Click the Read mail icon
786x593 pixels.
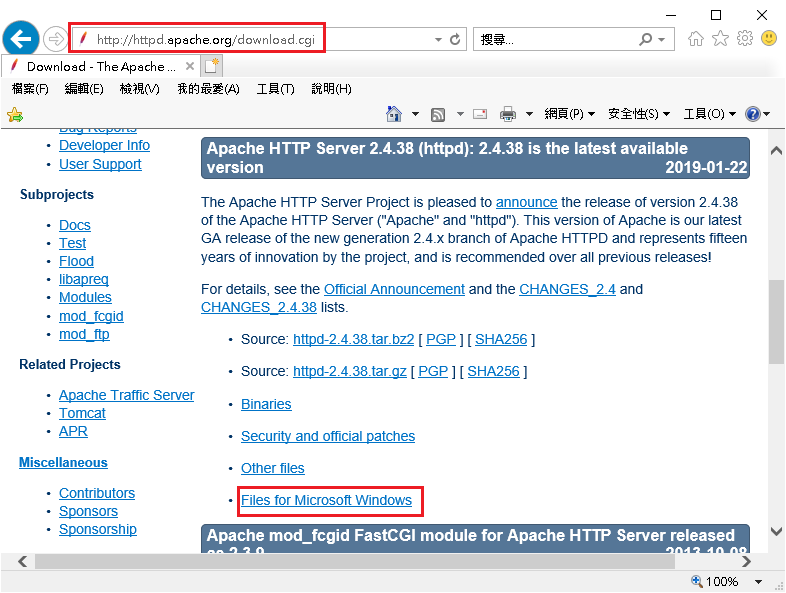[480, 114]
